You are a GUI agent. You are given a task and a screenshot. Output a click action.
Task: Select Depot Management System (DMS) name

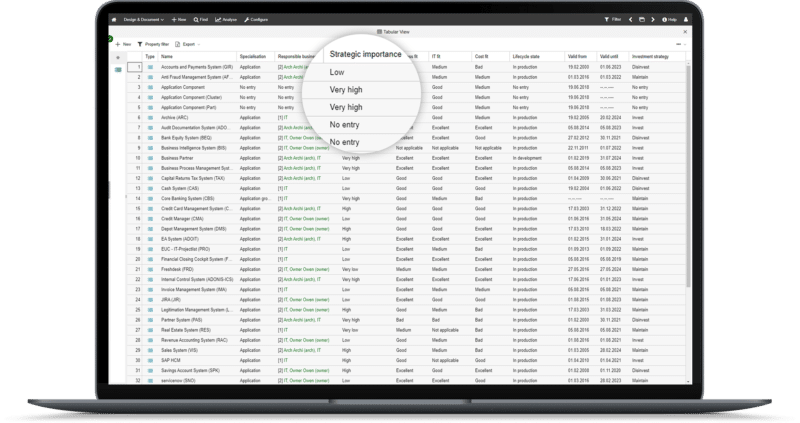[193, 229]
